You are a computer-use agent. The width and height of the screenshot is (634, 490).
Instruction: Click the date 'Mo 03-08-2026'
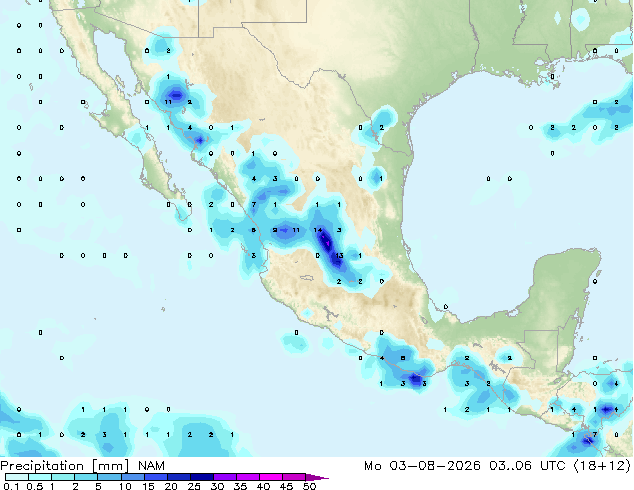[x=423, y=466]
